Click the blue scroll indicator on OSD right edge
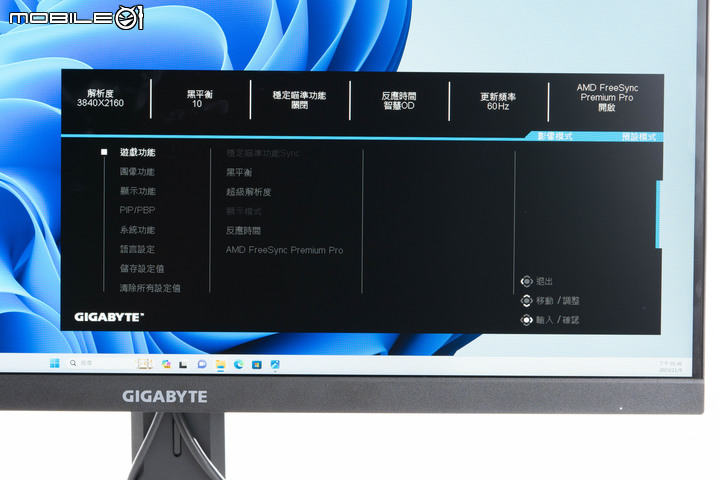Viewport: 720px width, 480px height. coord(659,214)
